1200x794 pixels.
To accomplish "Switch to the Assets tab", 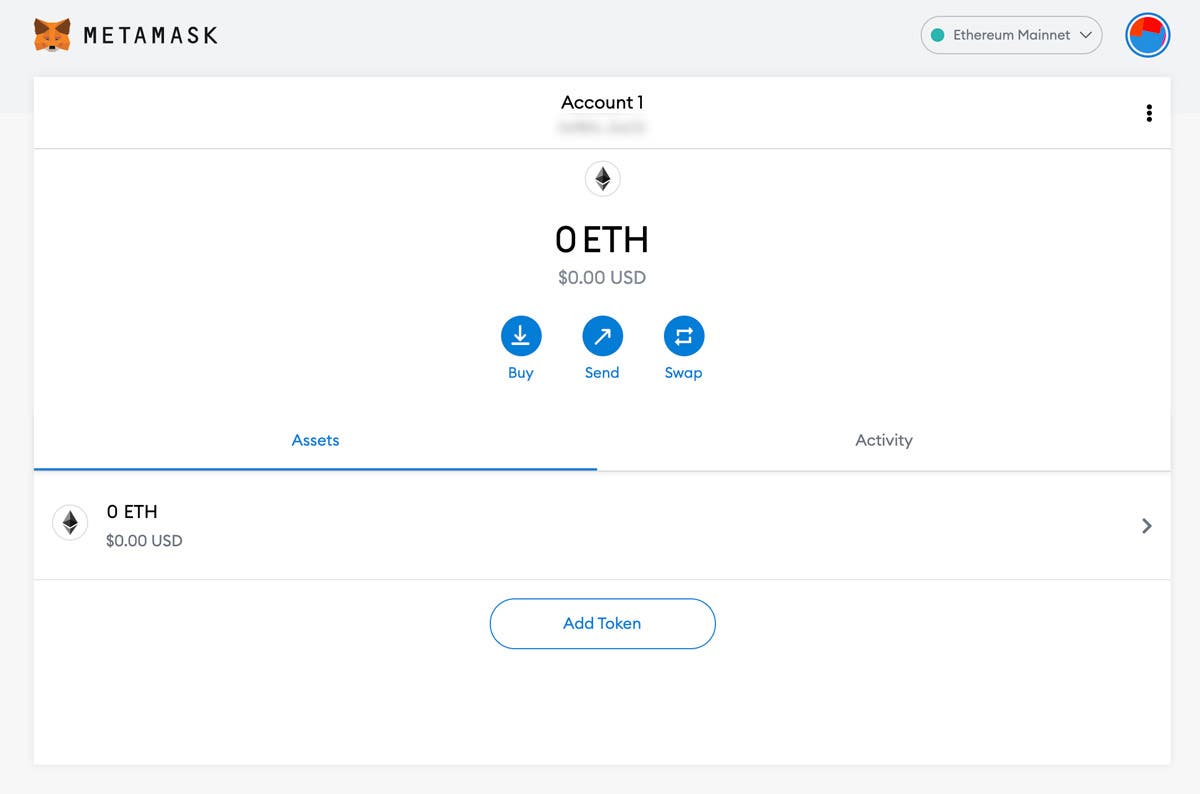I will (x=315, y=440).
